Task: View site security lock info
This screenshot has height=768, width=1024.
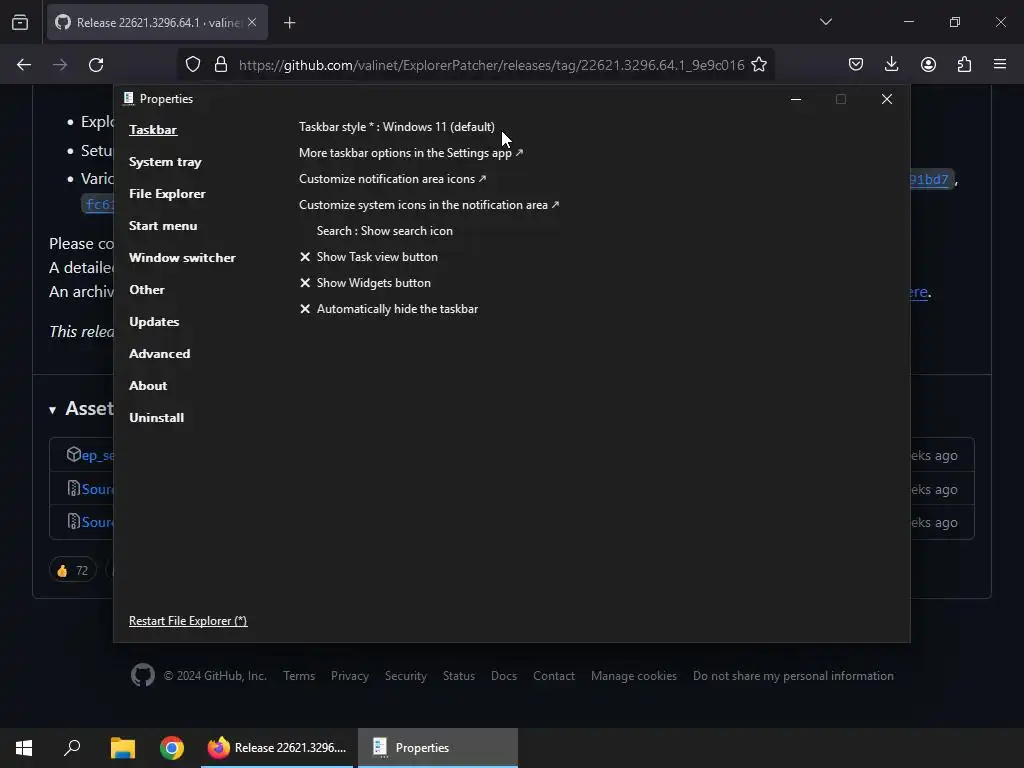Action: point(221,65)
